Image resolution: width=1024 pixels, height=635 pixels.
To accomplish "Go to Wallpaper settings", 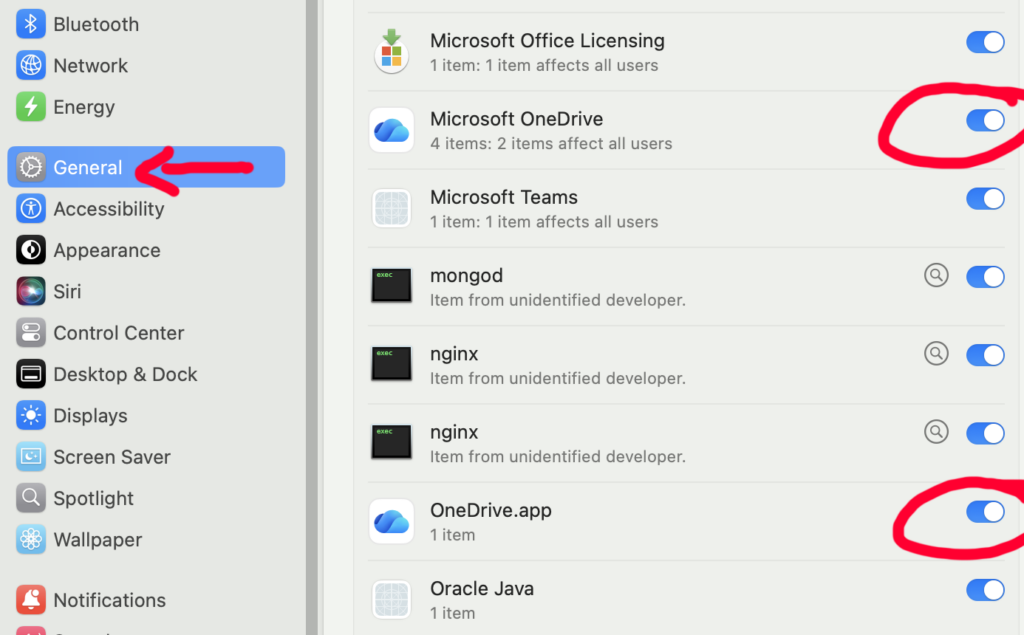I will click(x=97, y=540).
